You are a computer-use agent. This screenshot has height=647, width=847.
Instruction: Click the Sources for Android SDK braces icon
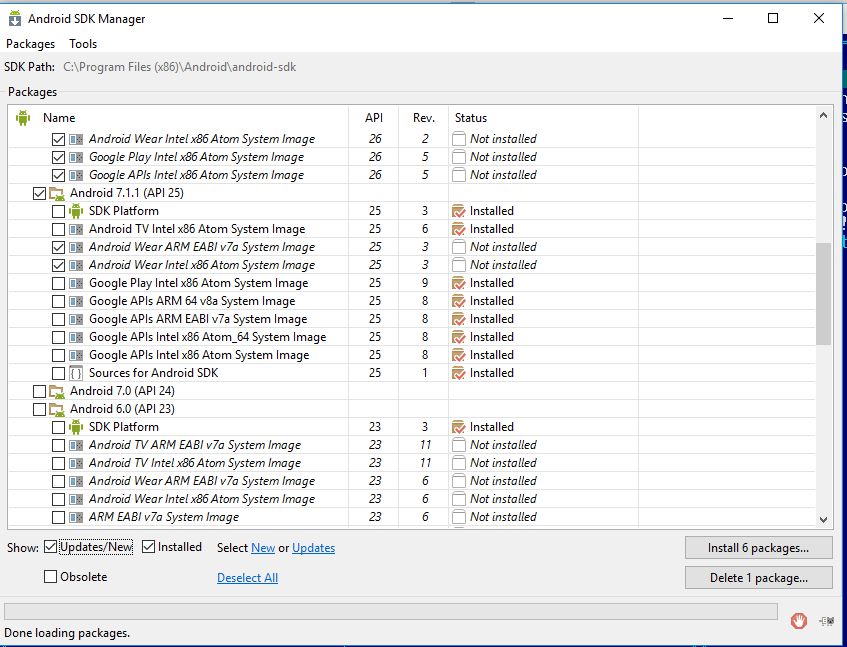76,373
